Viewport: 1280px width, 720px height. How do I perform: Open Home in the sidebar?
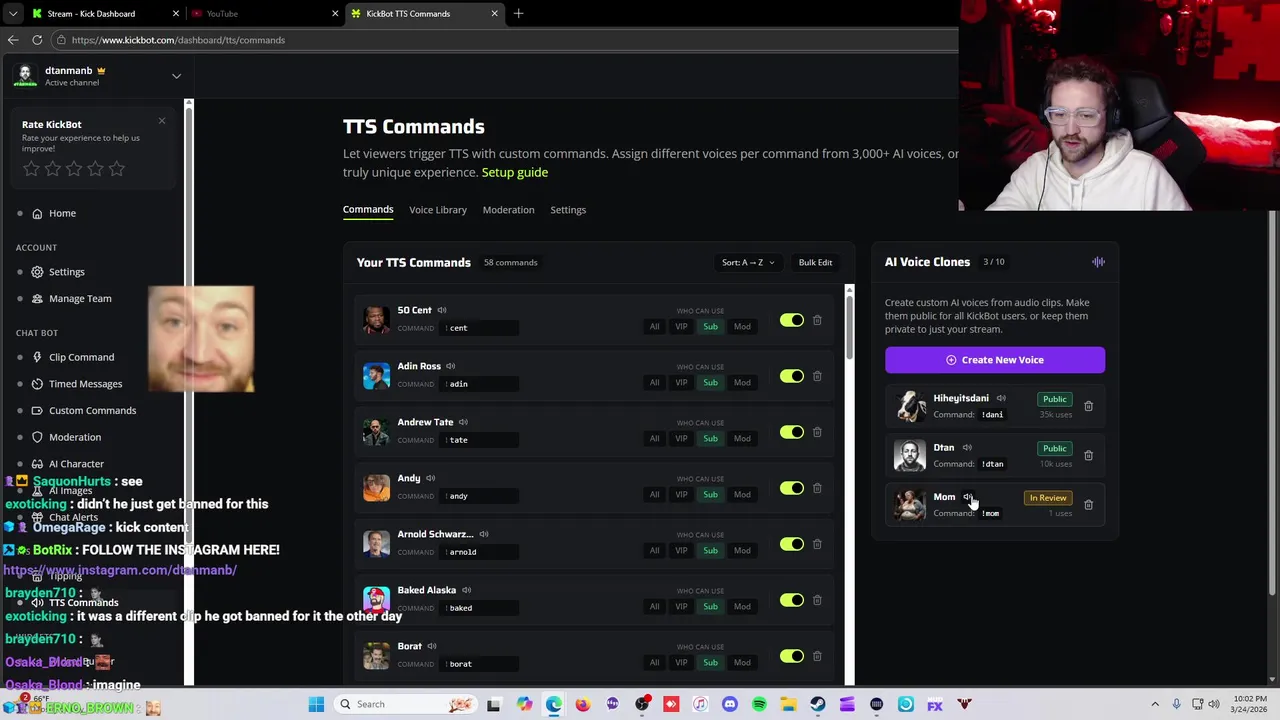click(62, 213)
